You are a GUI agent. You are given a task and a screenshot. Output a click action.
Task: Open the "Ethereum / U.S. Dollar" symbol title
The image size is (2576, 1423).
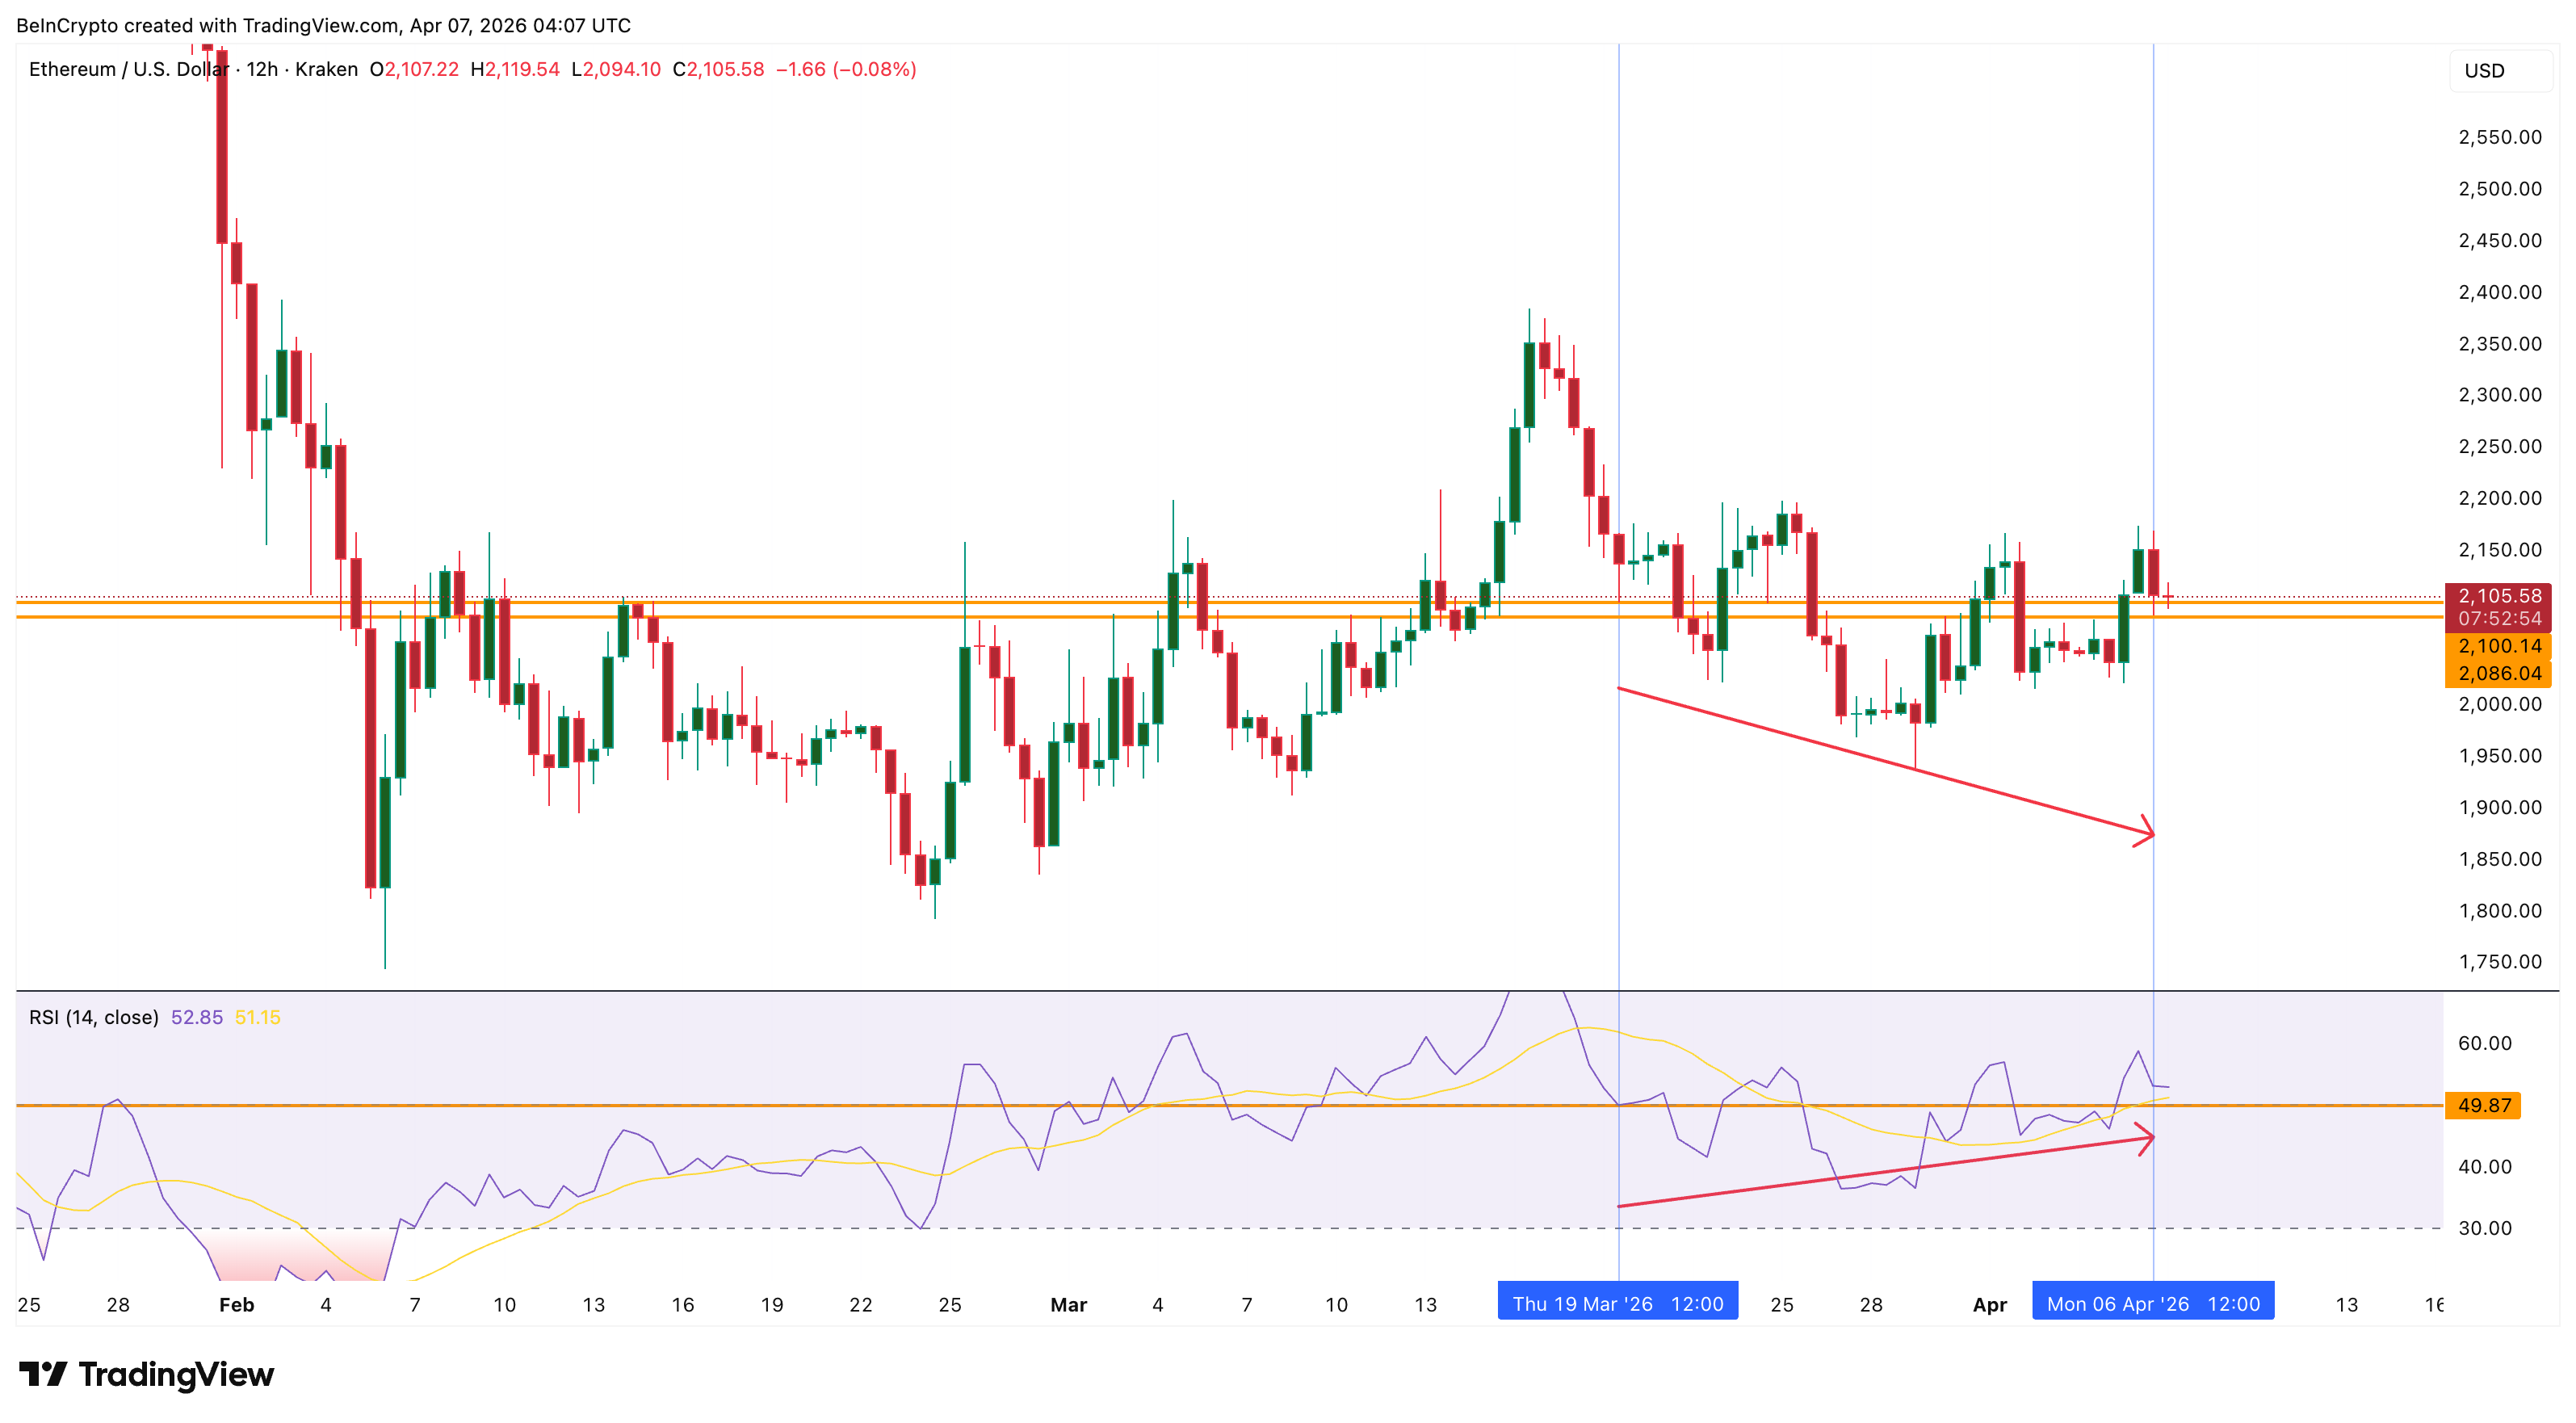tap(132, 70)
